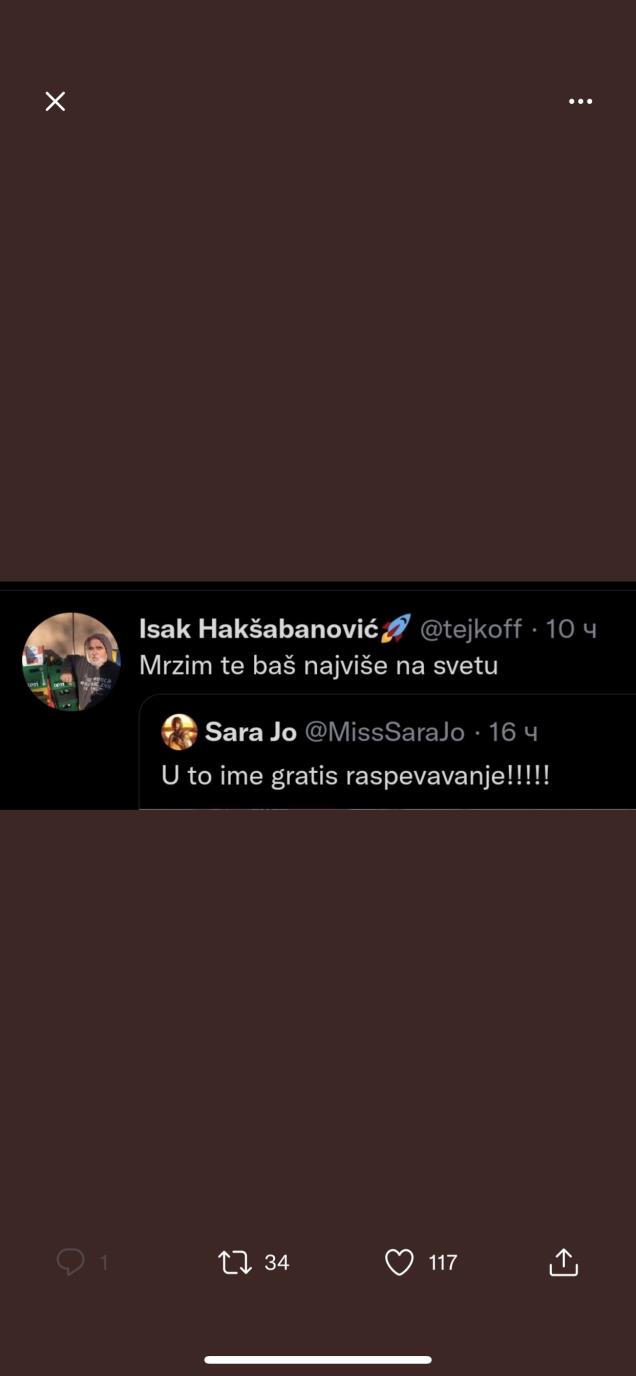The height and width of the screenshot is (1376, 636).
Task: Click the retweet count 34
Action: click(x=277, y=1263)
